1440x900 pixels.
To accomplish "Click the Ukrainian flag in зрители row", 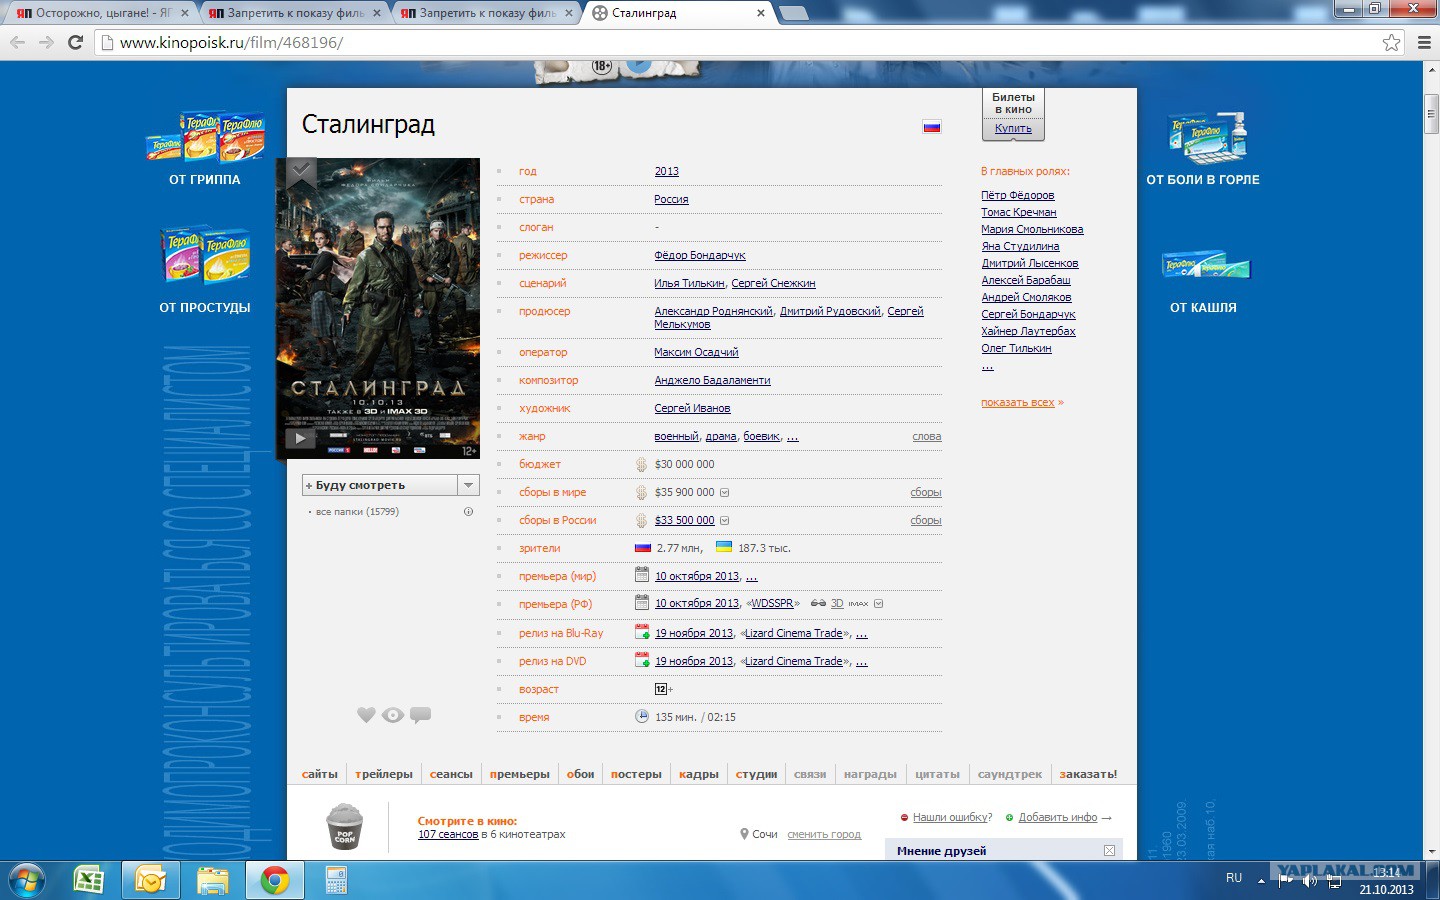I will tap(724, 547).
